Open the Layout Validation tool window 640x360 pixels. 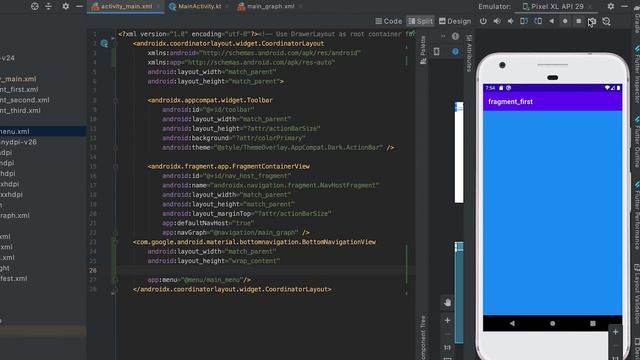[636, 294]
